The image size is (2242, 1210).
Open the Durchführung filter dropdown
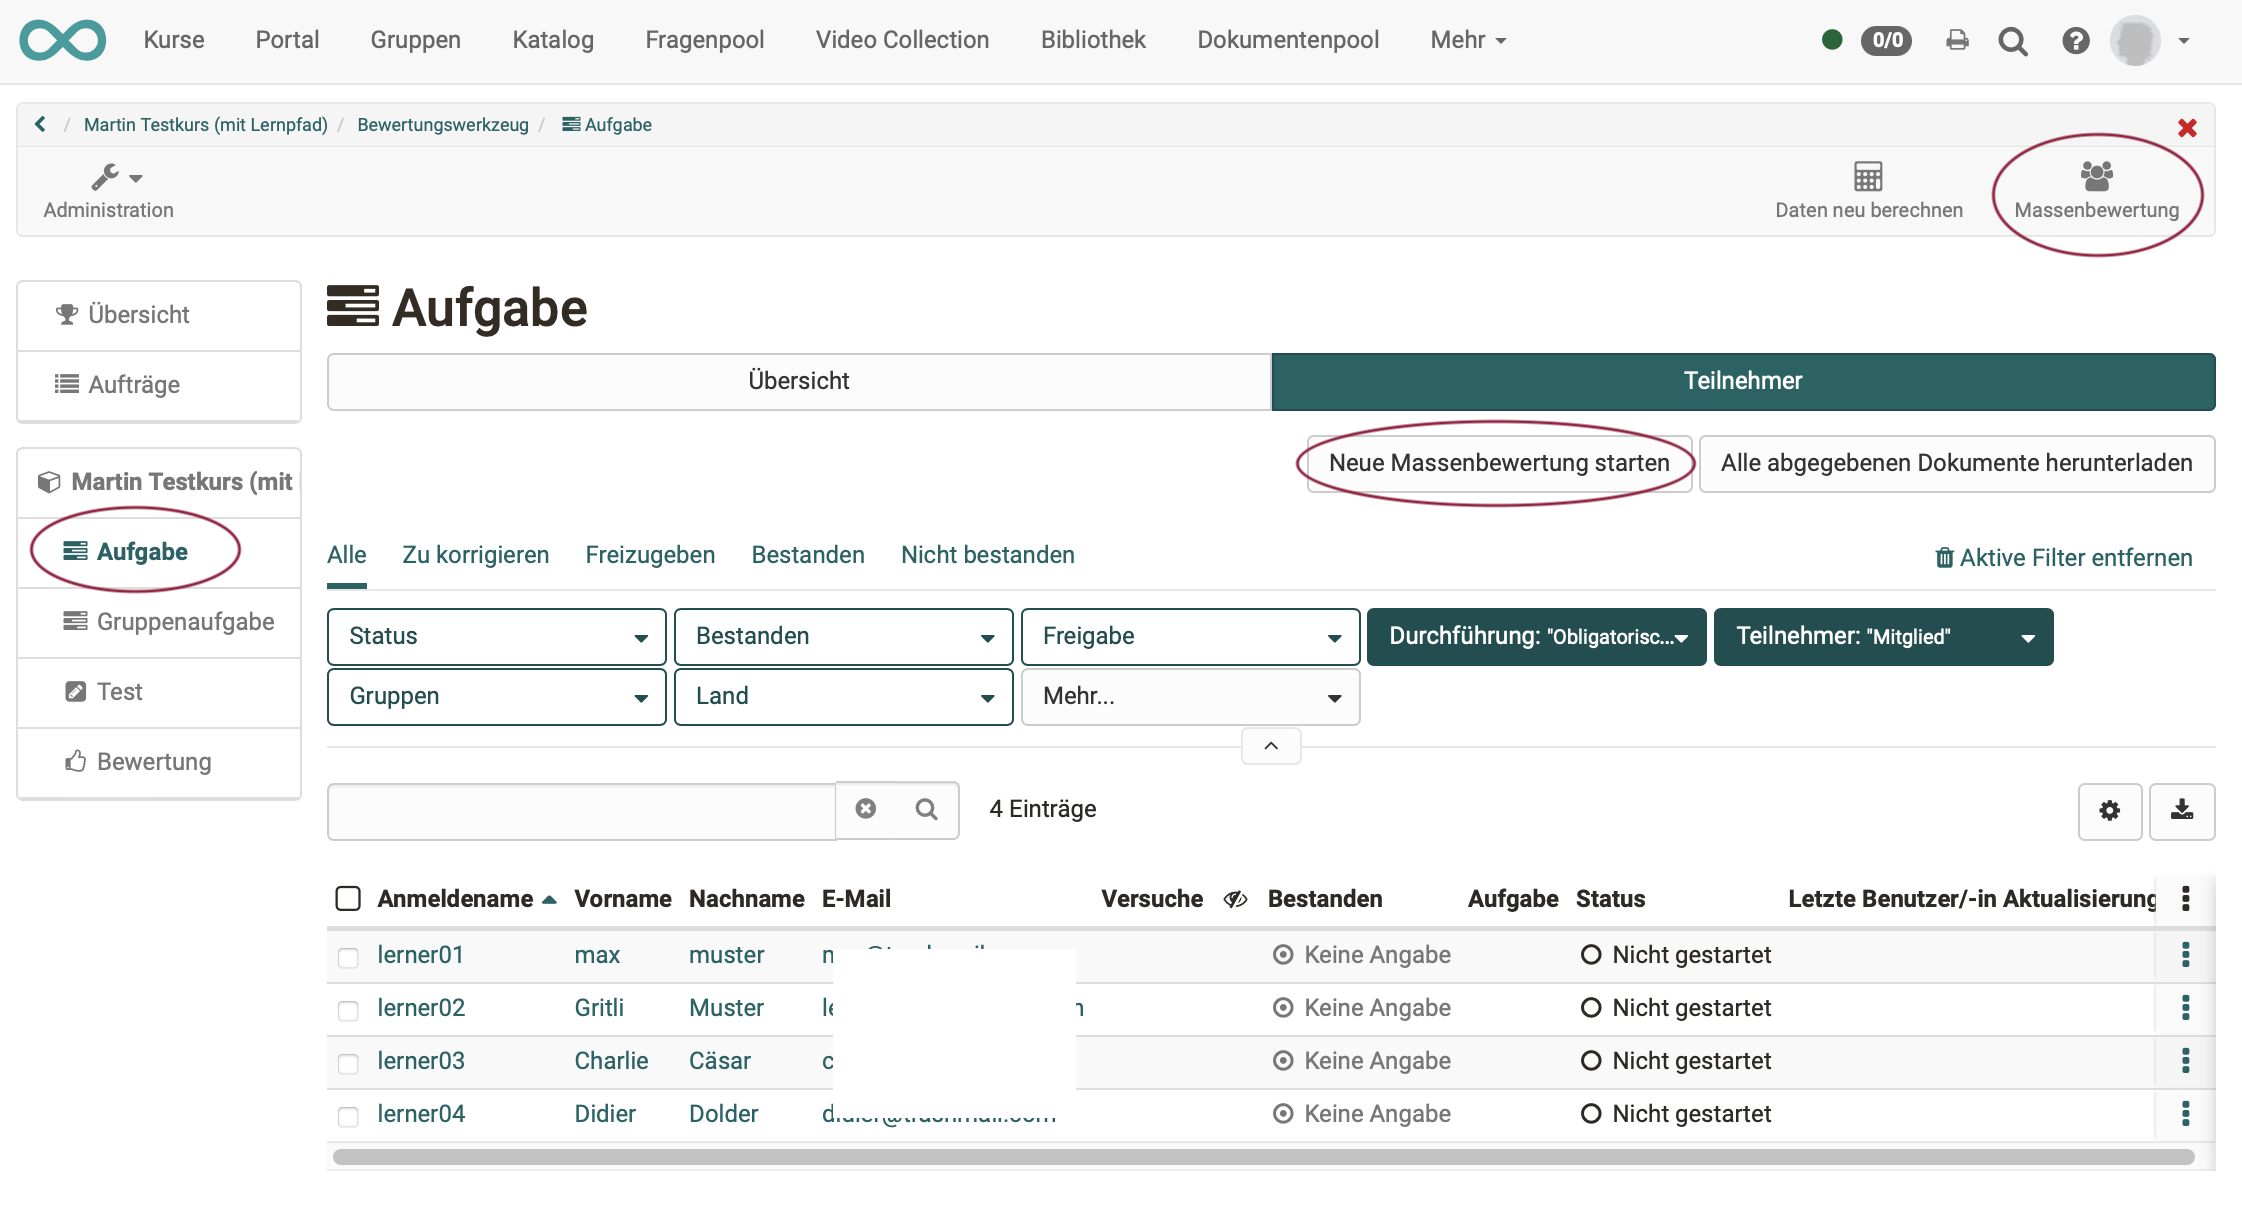[1537, 637]
